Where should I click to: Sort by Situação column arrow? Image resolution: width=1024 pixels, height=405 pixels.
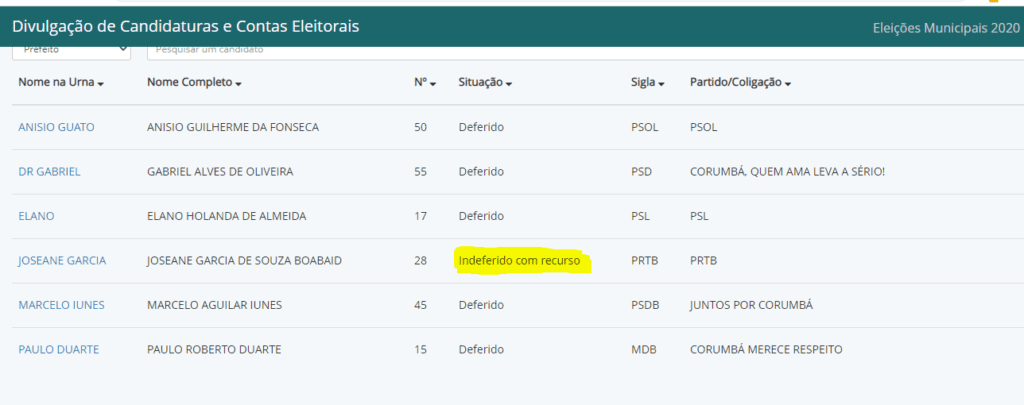(509, 84)
